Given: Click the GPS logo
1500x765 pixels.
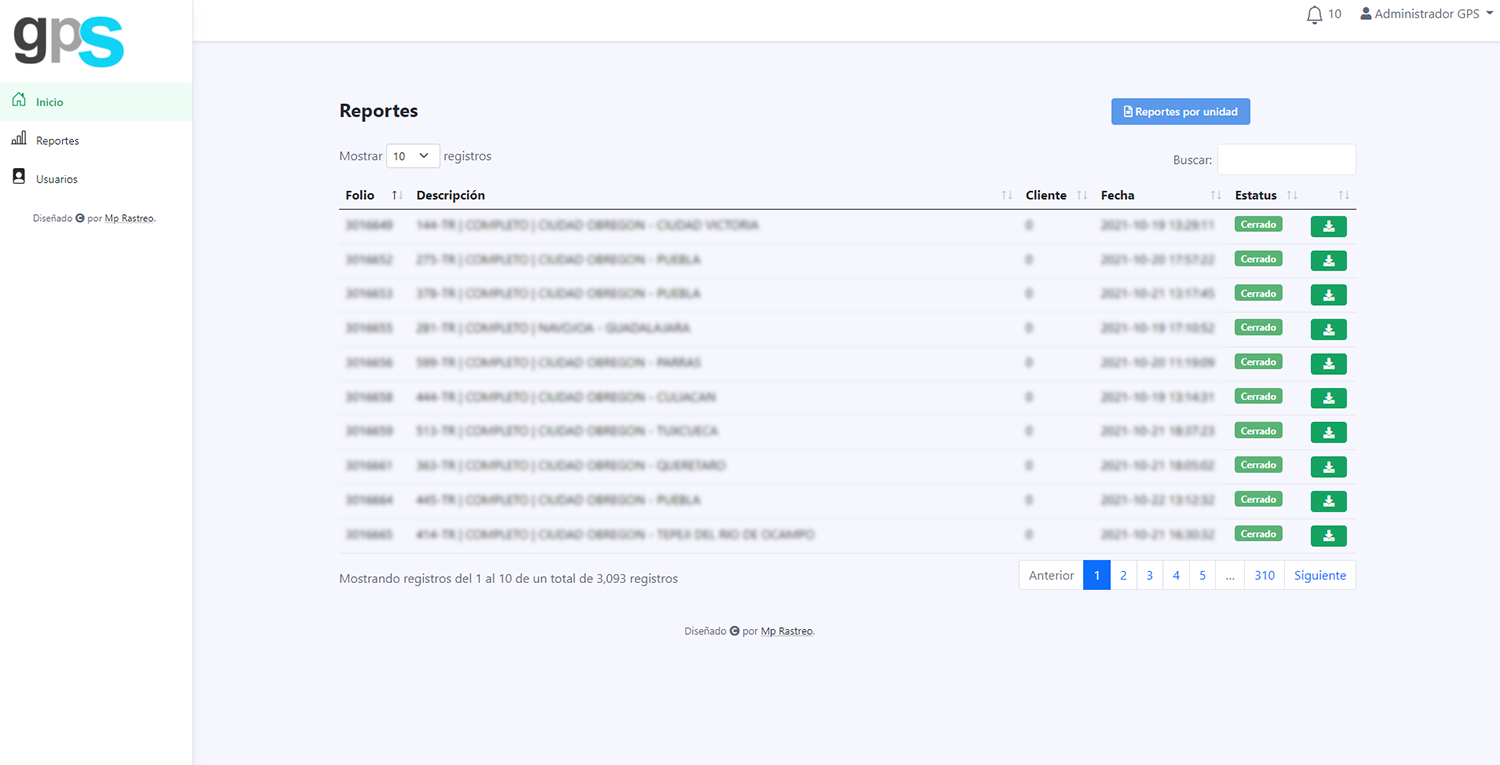Looking at the screenshot, I should point(68,42).
